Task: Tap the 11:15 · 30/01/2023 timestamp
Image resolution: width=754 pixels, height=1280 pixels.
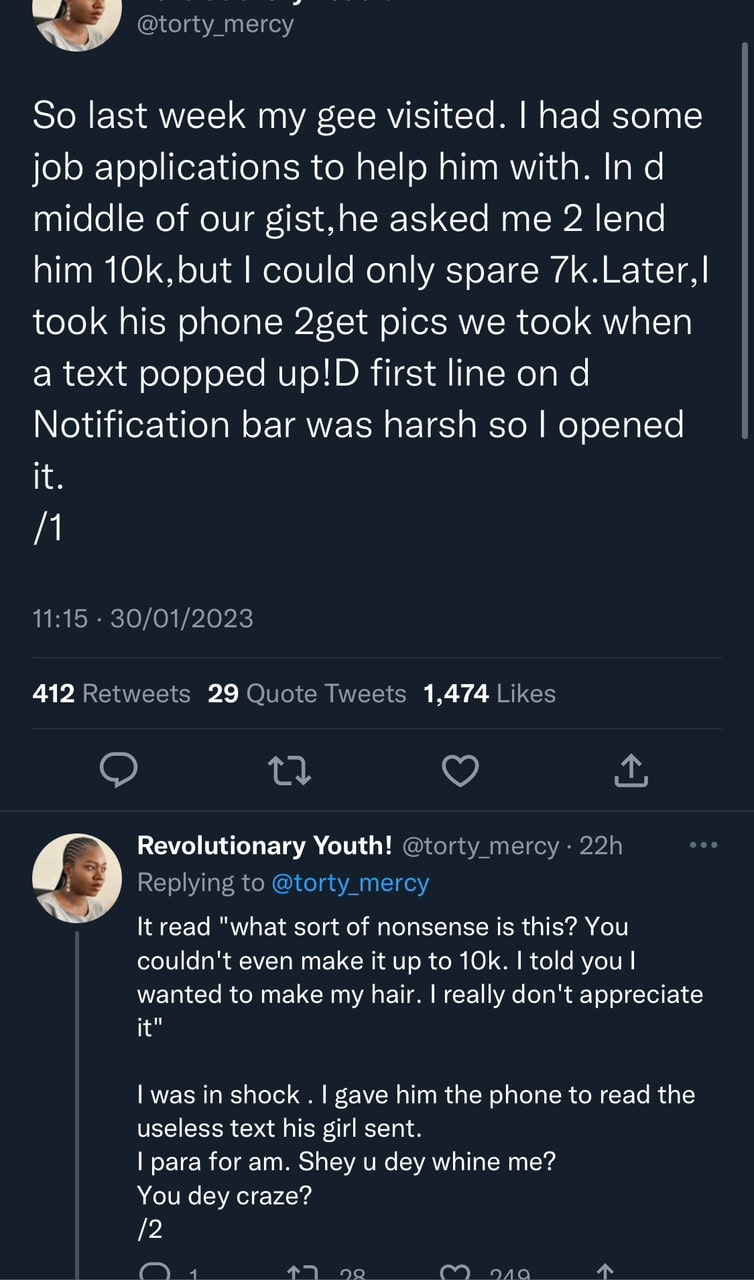Action: [142, 619]
